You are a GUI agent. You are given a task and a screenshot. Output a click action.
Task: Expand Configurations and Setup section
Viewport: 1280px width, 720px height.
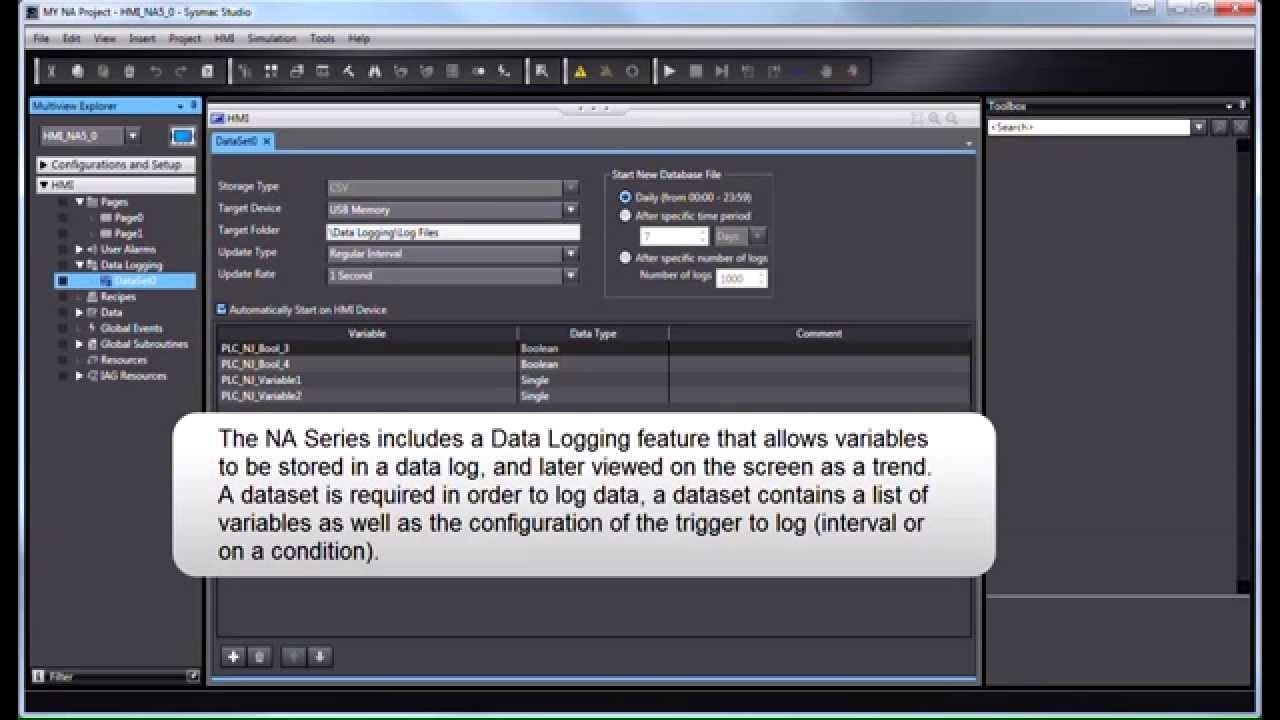tap(43, 165)
